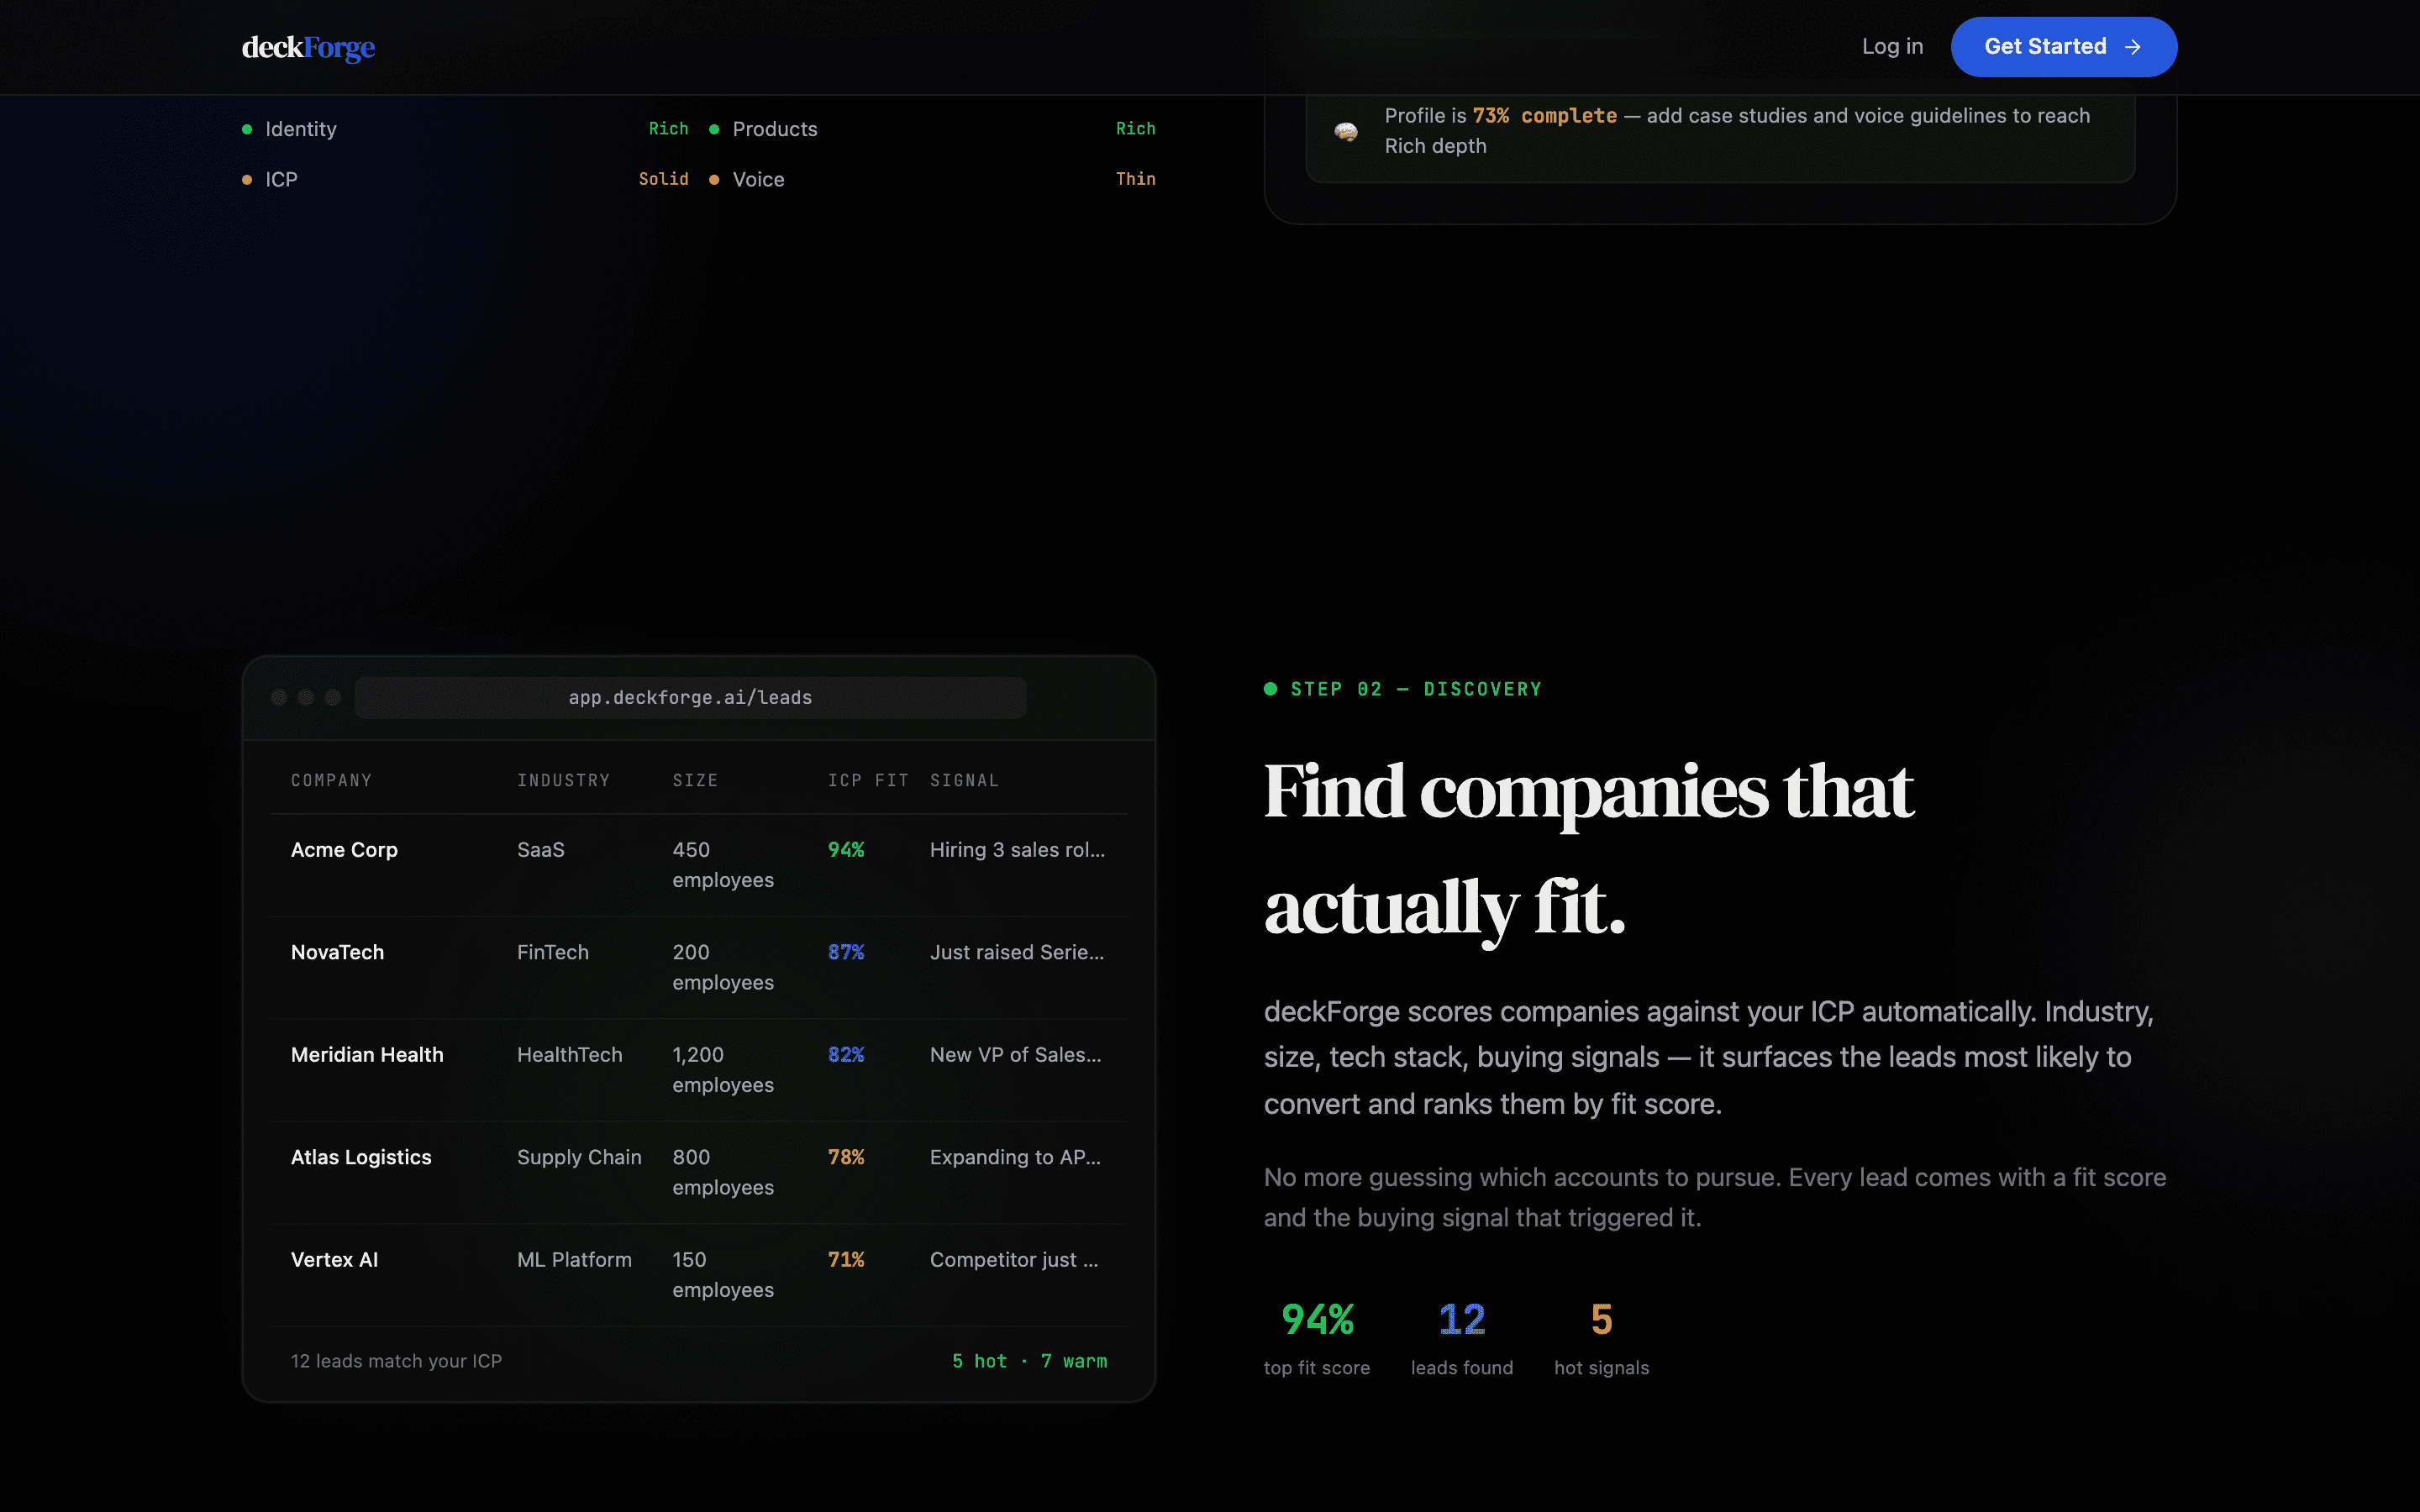Click the deckForge logo

[308, 47]
